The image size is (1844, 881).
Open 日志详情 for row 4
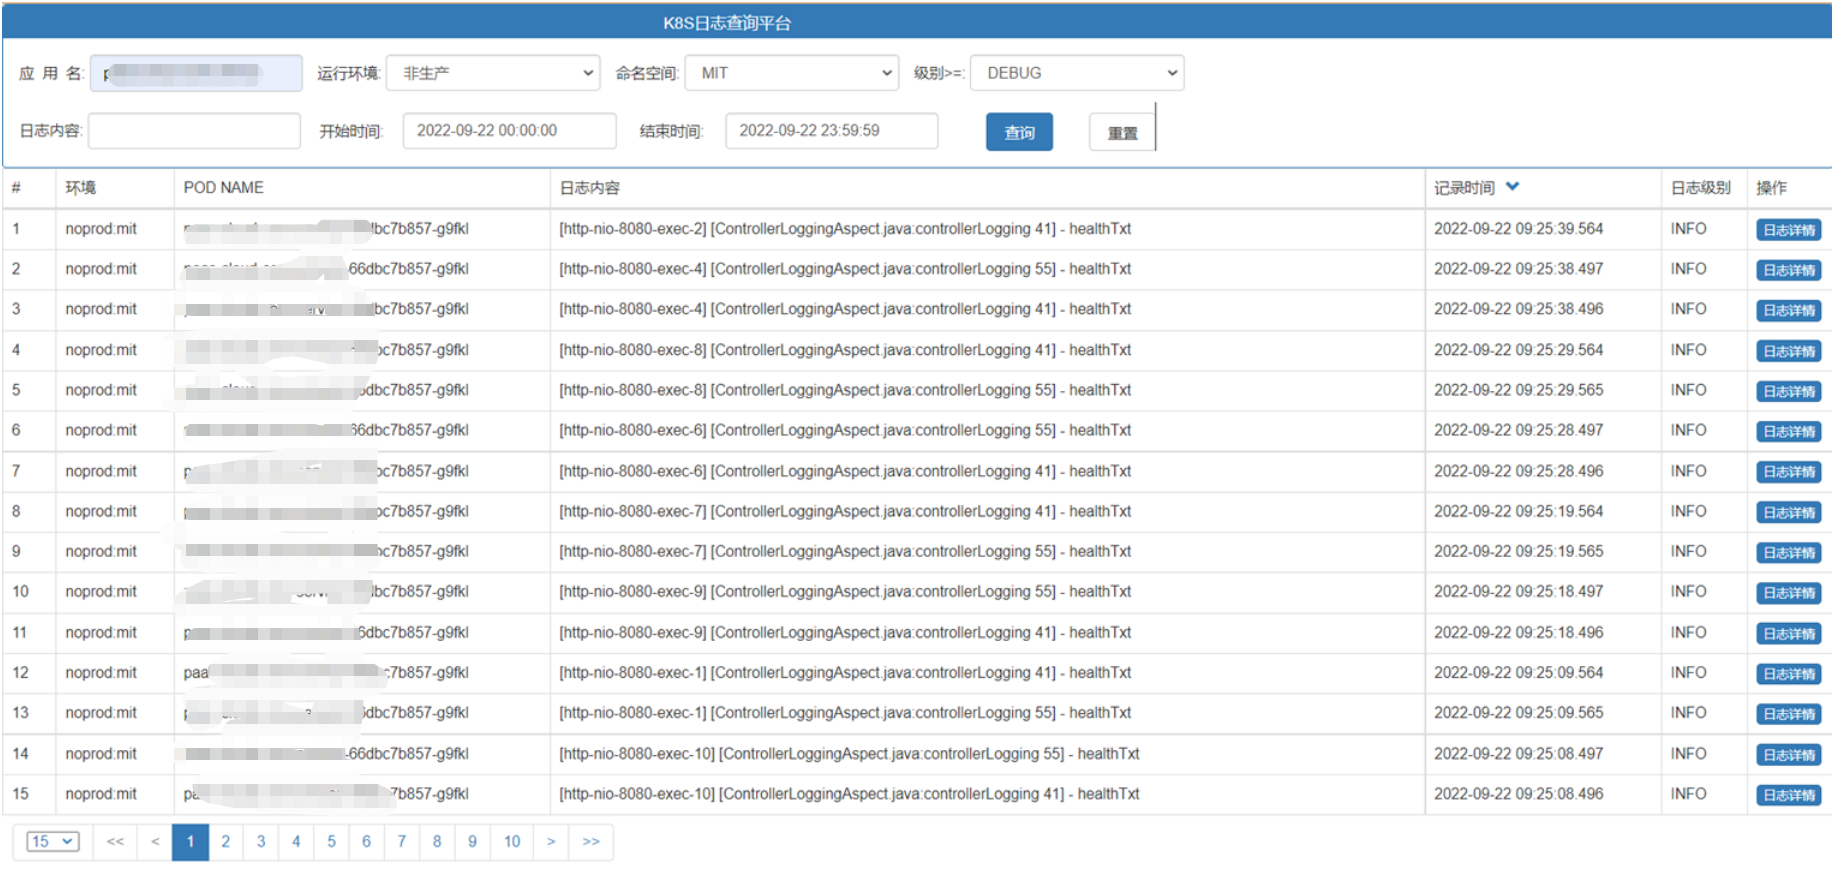click(x=1788, y=351)
